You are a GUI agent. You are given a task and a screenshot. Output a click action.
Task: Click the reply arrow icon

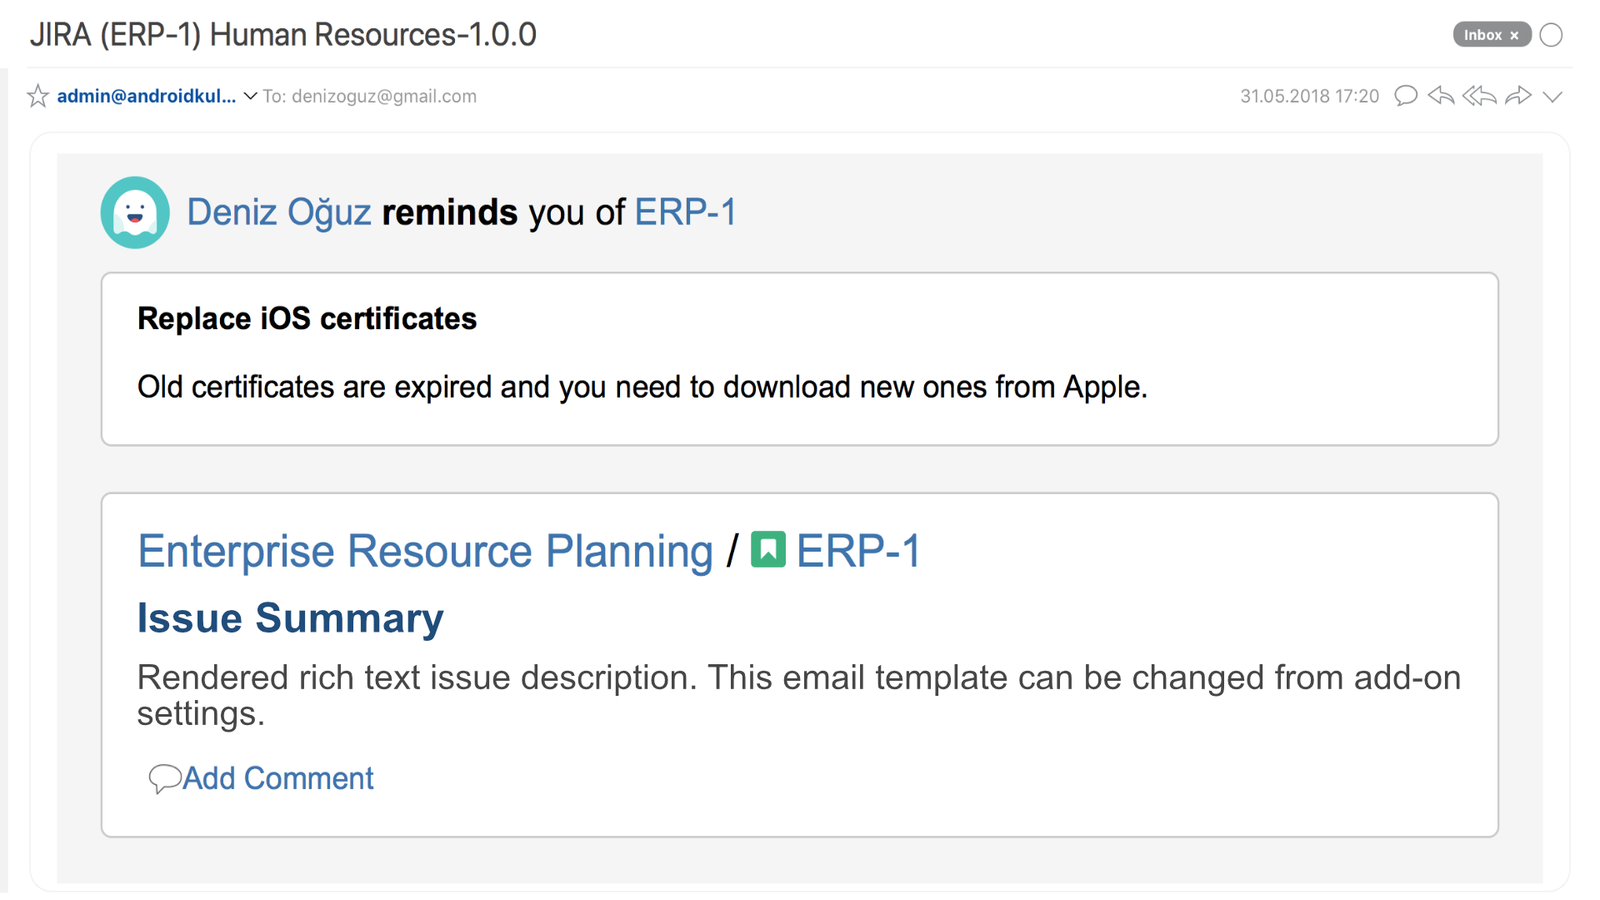[x=1441, y=96]
